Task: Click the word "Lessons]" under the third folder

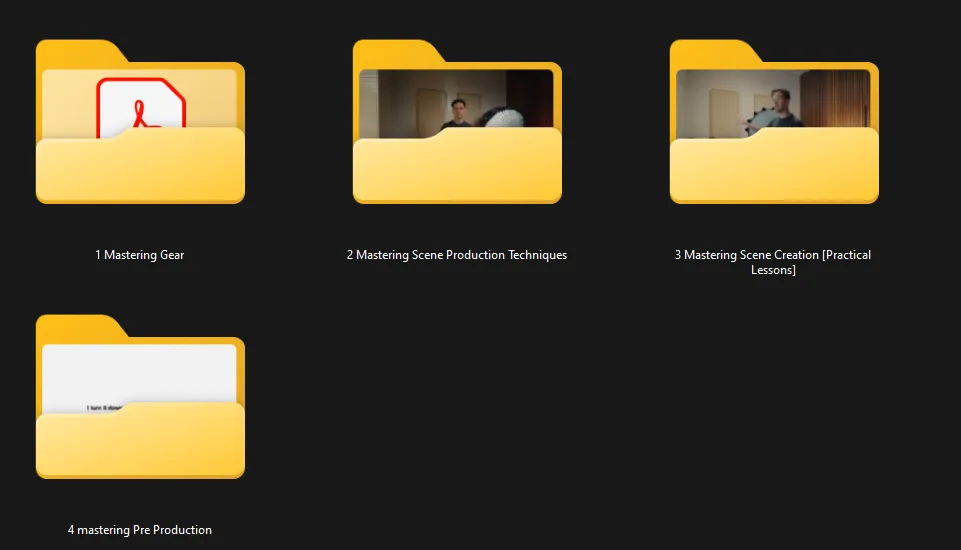Action: tap(773, 270)
